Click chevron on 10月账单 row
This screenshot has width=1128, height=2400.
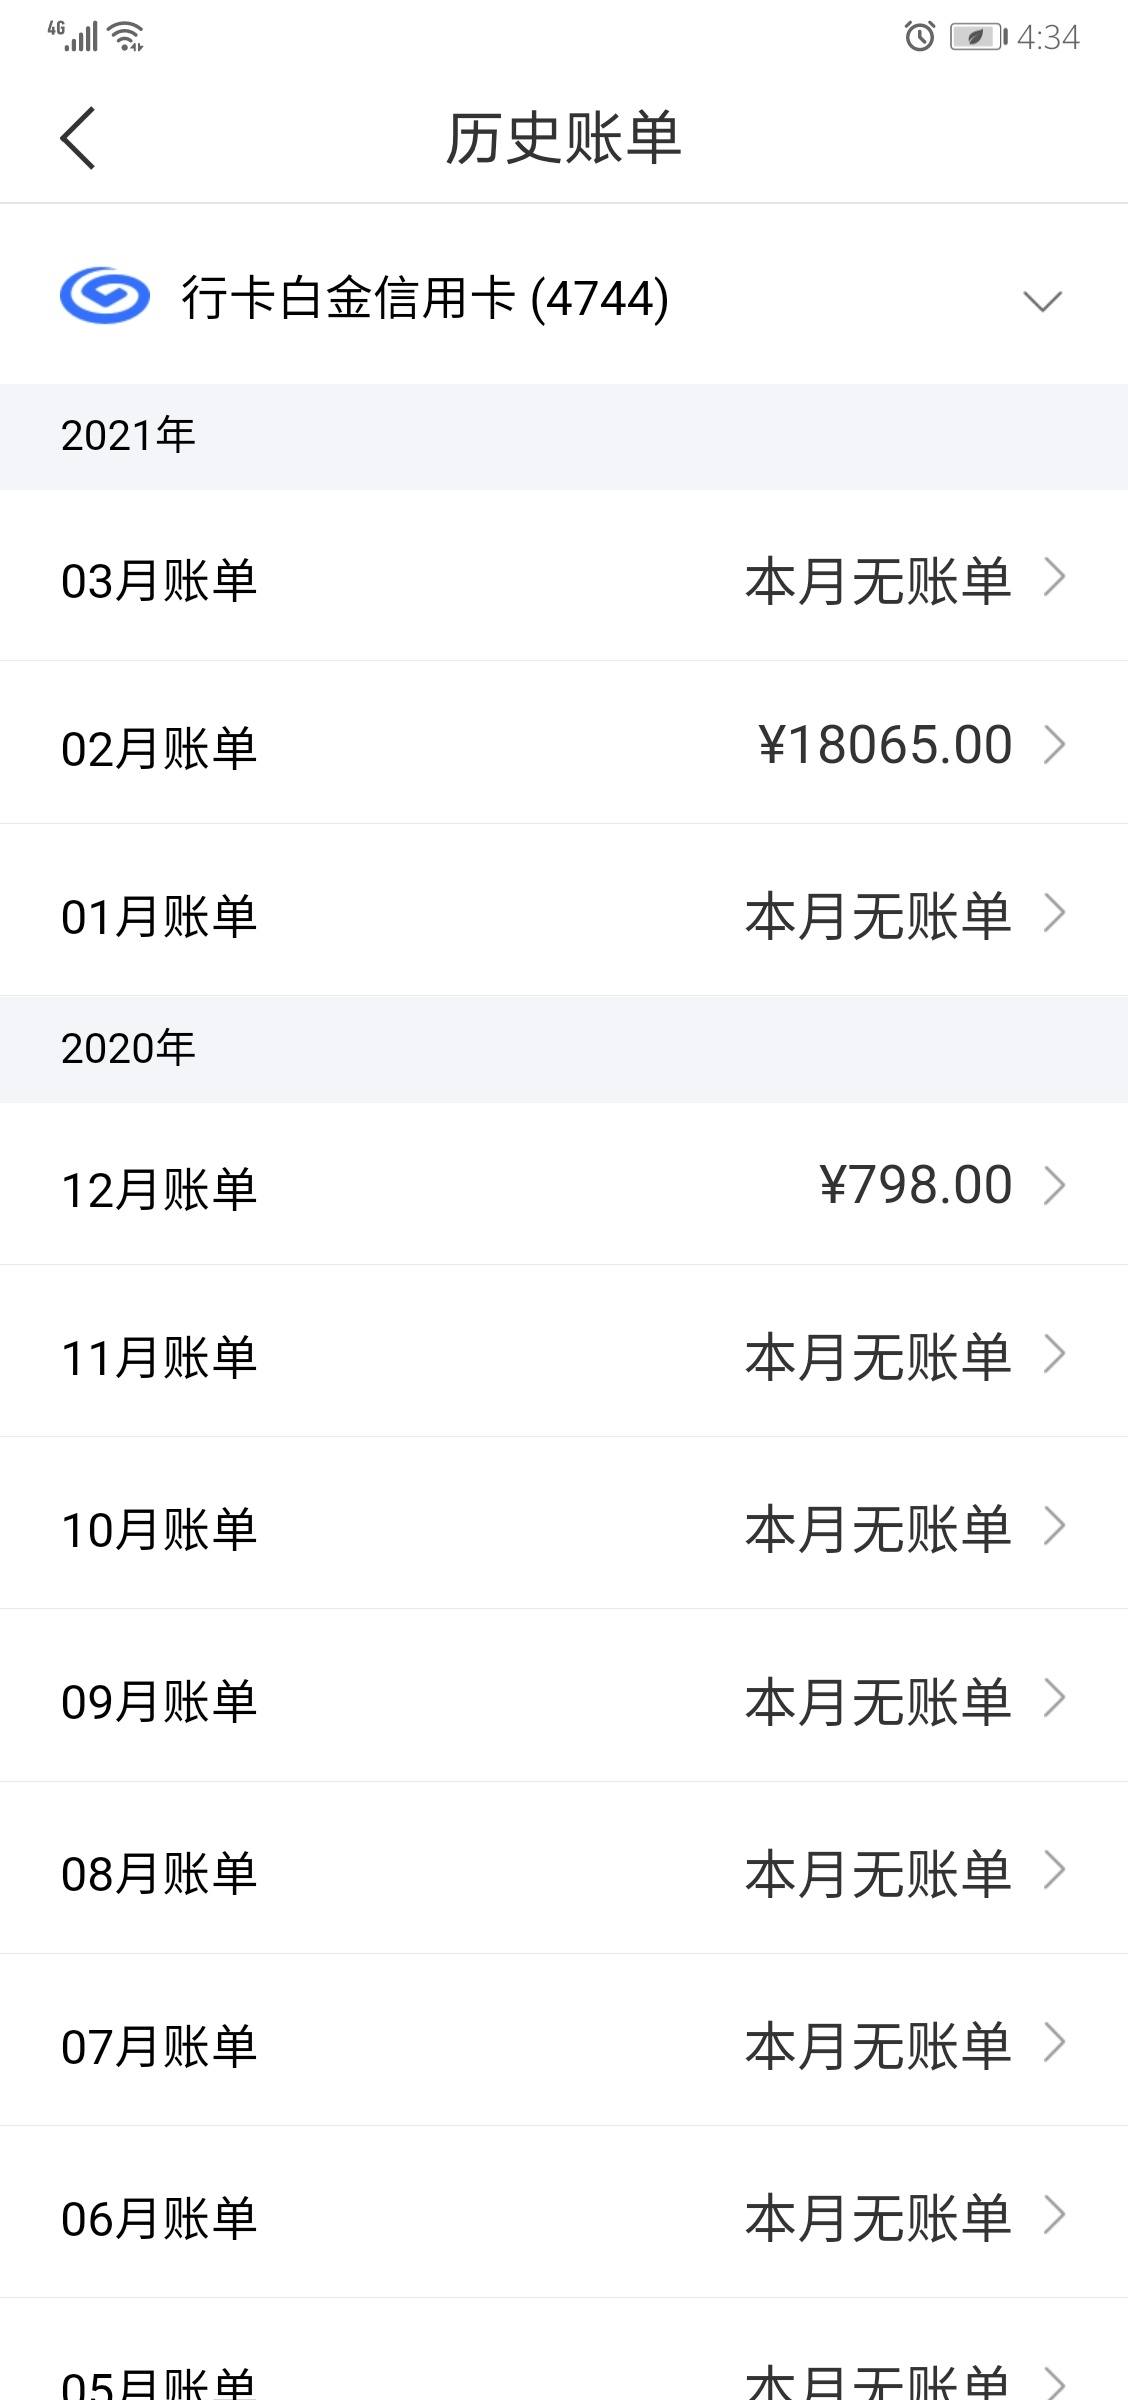click(x=1054, y=1526)
